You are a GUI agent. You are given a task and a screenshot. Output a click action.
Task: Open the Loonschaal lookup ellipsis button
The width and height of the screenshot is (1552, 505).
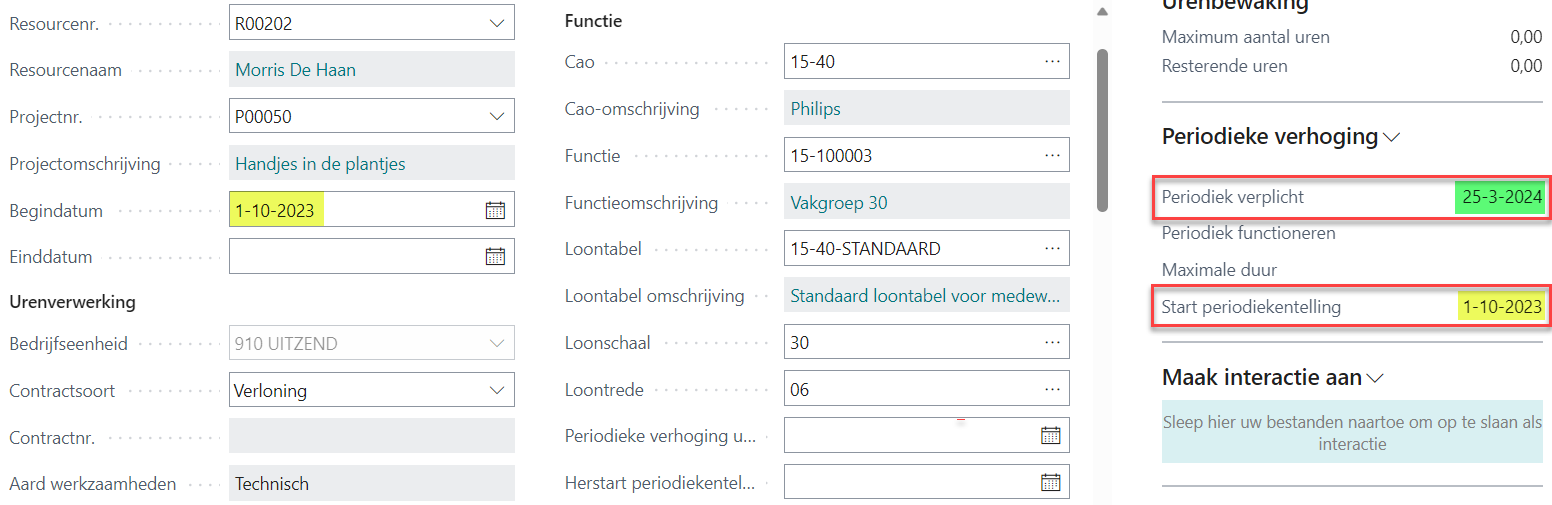point(1052,342)
